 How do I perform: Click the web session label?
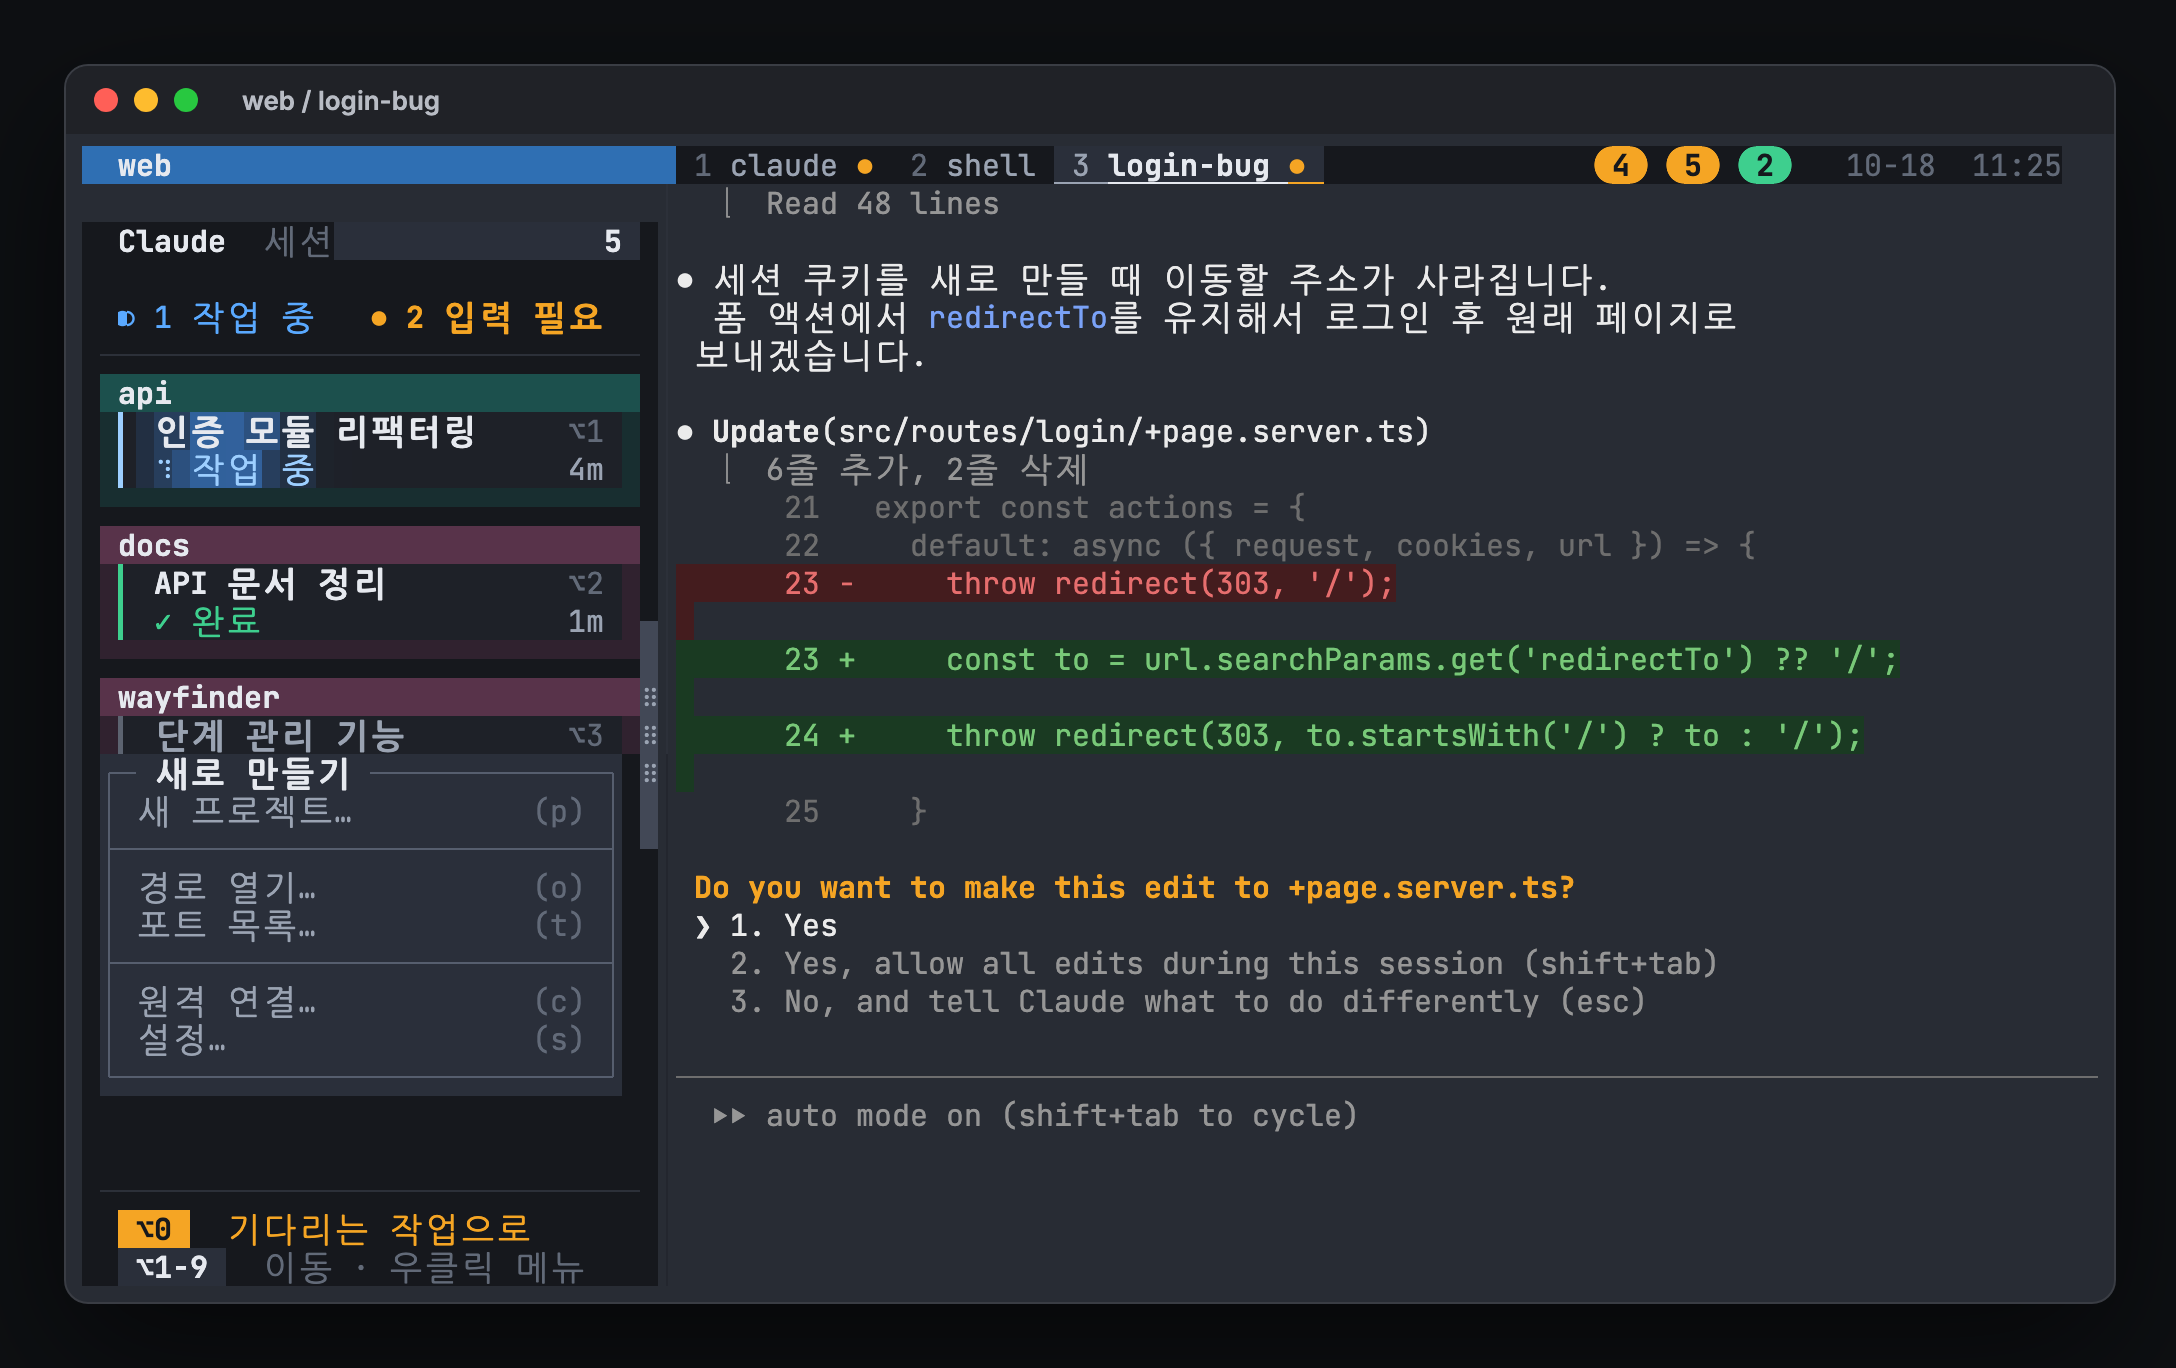click(144, 165)
